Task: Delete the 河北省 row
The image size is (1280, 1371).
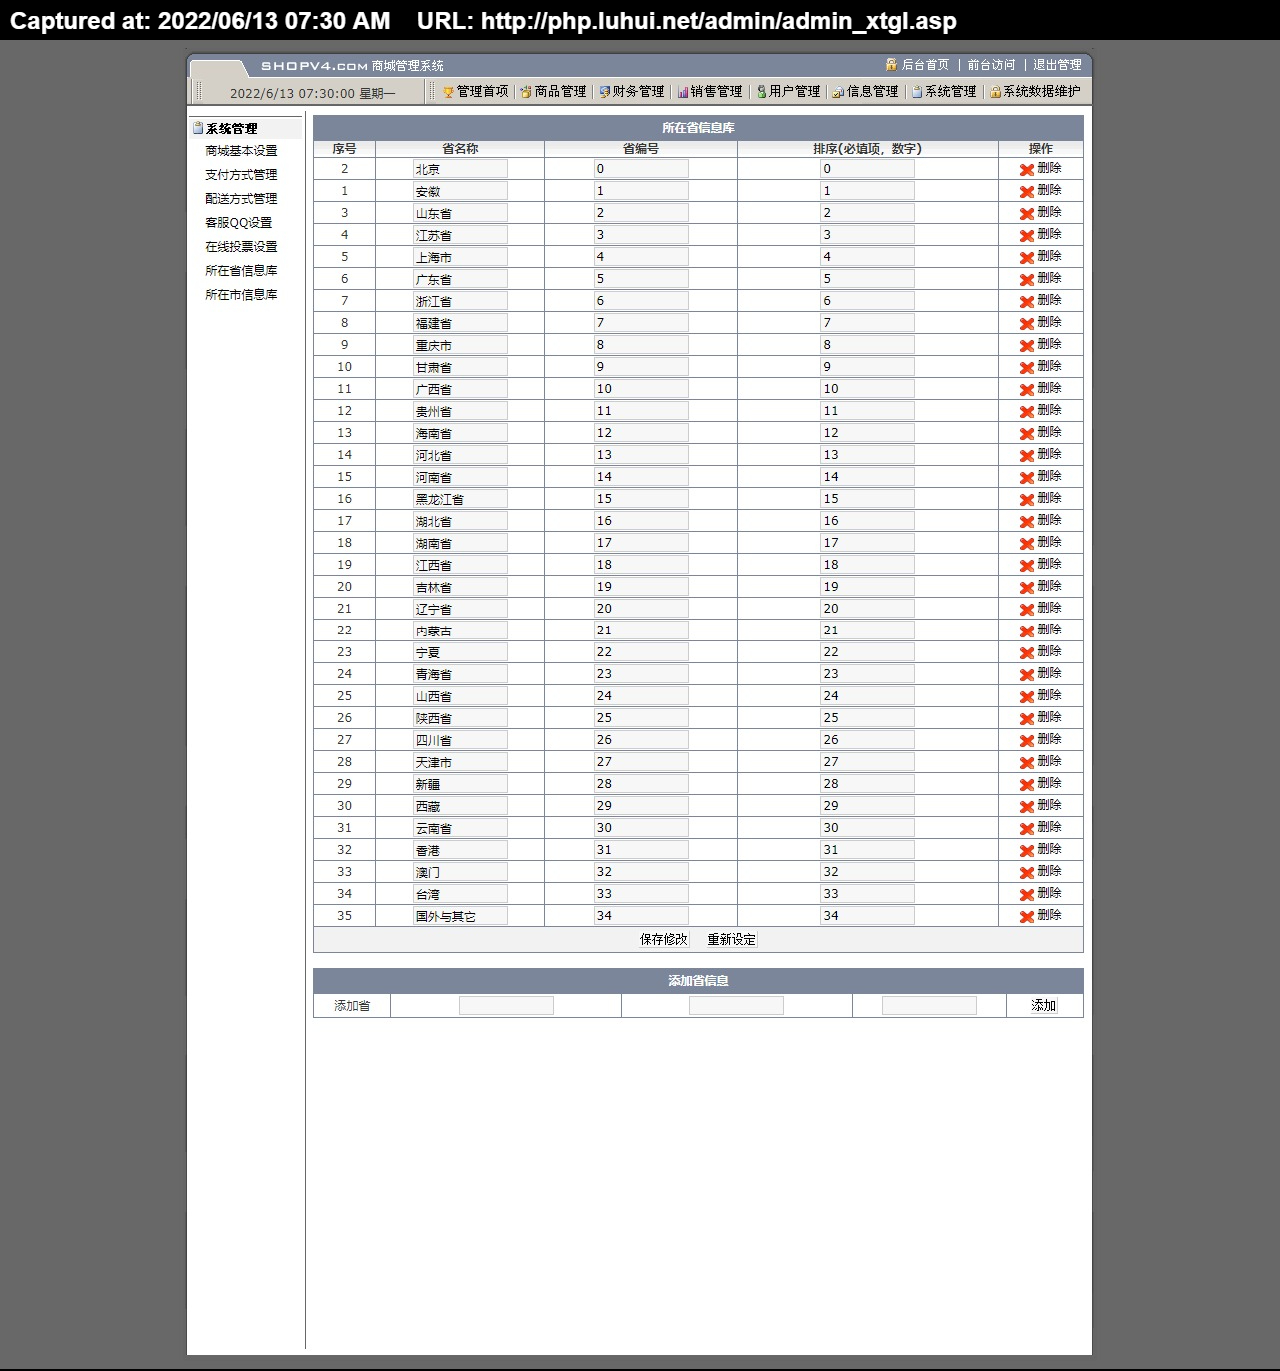Action: click(1040, 455)
